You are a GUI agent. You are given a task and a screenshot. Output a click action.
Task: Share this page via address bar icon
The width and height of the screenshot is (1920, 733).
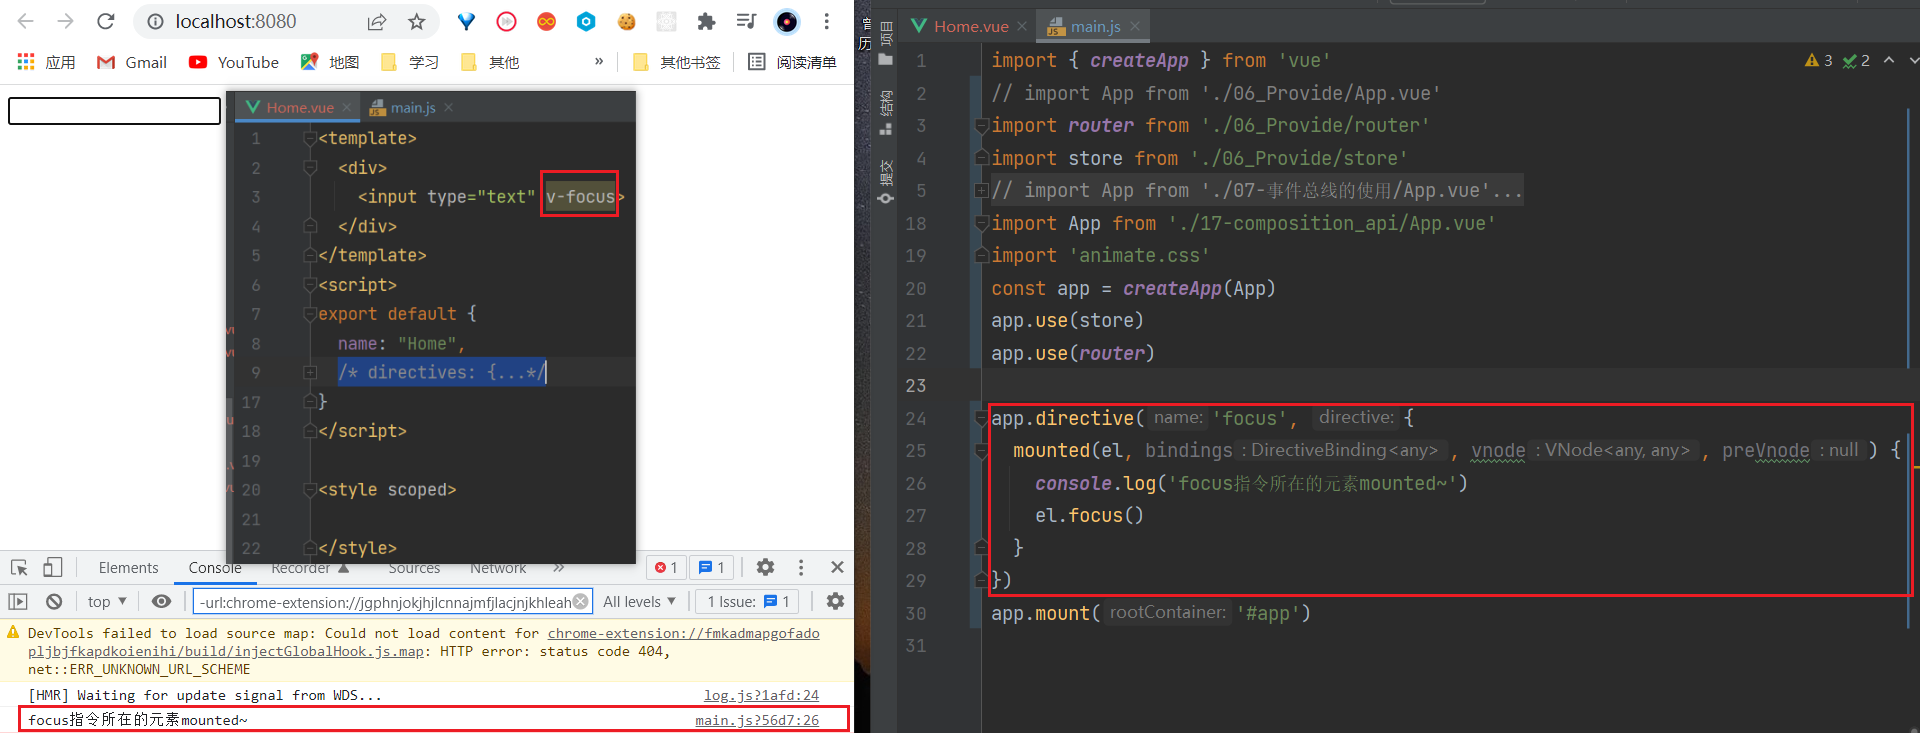[377, 21]
